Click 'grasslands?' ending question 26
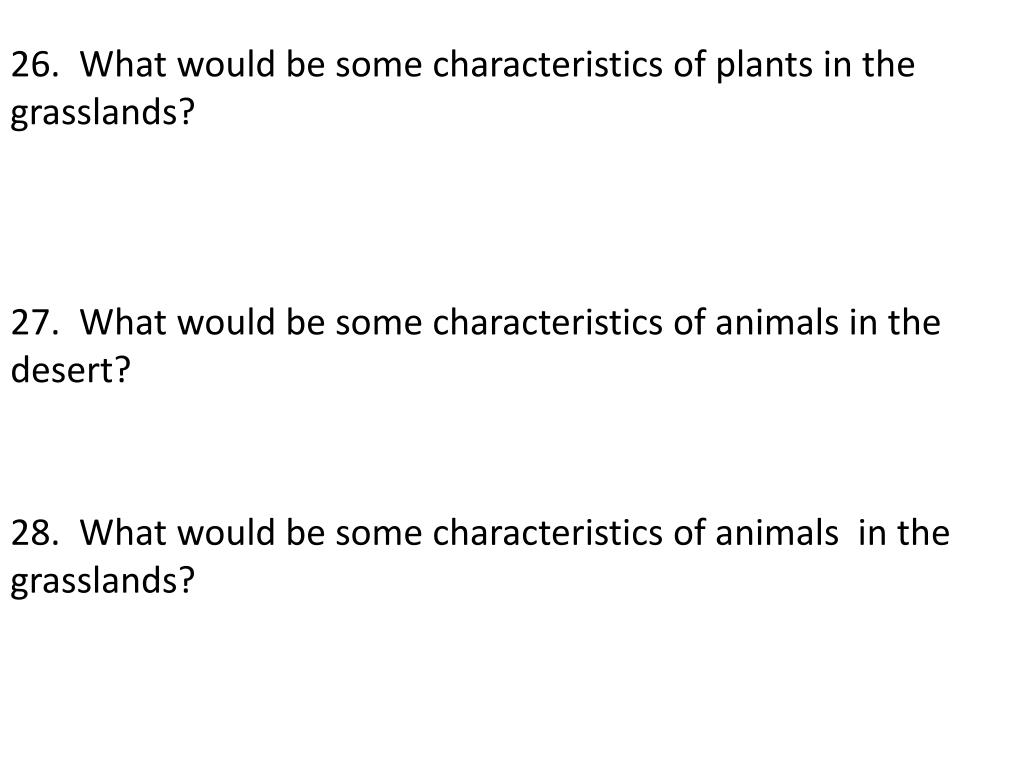 pyautogui.click(x=101, y=114)
